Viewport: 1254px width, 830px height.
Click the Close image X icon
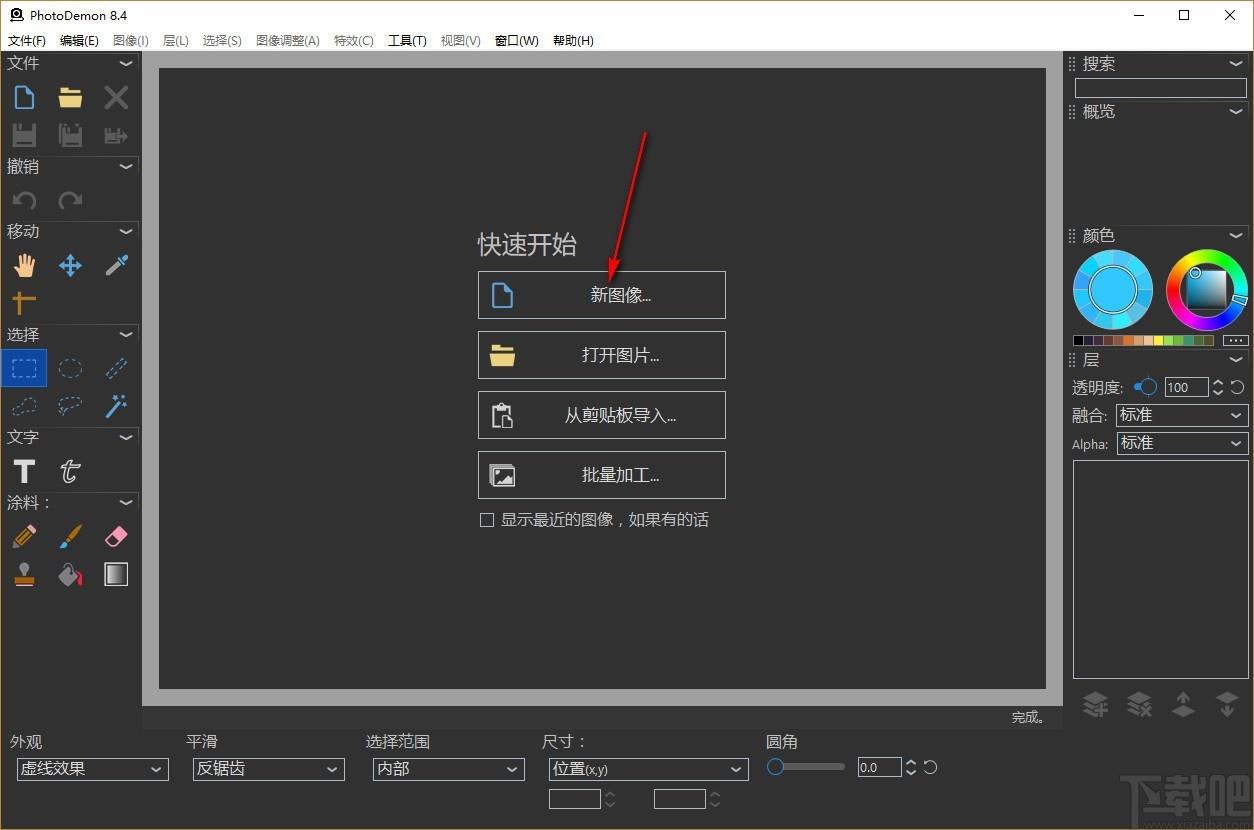[x=116, y=97]
